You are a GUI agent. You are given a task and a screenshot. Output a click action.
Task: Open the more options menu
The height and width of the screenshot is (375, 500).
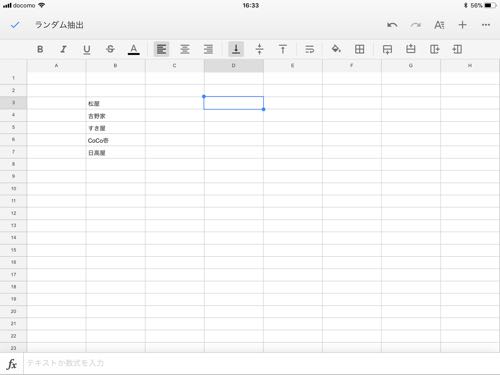click(486, 25)
